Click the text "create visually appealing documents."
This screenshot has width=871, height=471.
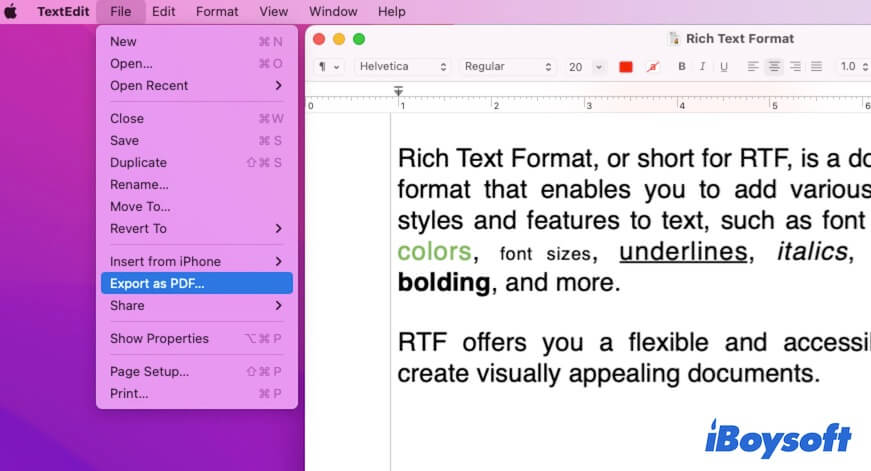click(x=609, y=373)
